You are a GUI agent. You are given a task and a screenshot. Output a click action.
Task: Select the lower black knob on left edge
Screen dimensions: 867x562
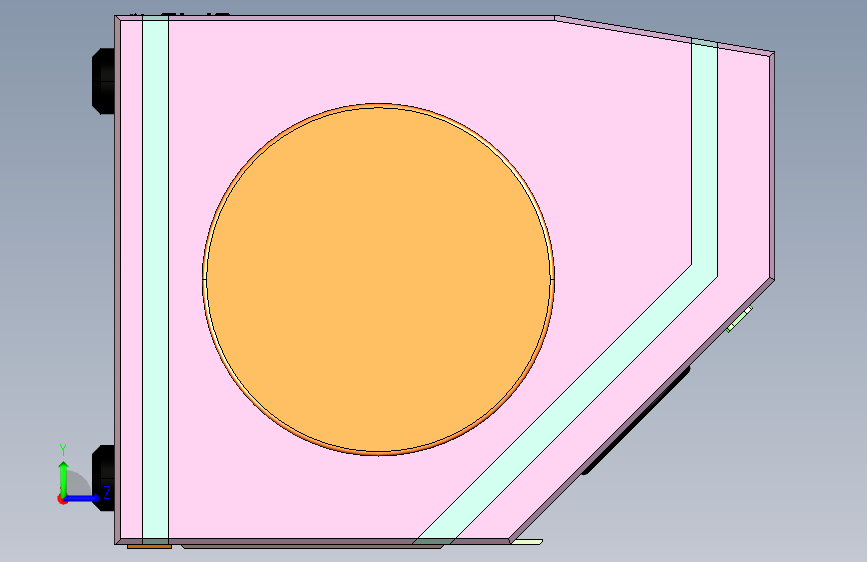coord(104,477)
